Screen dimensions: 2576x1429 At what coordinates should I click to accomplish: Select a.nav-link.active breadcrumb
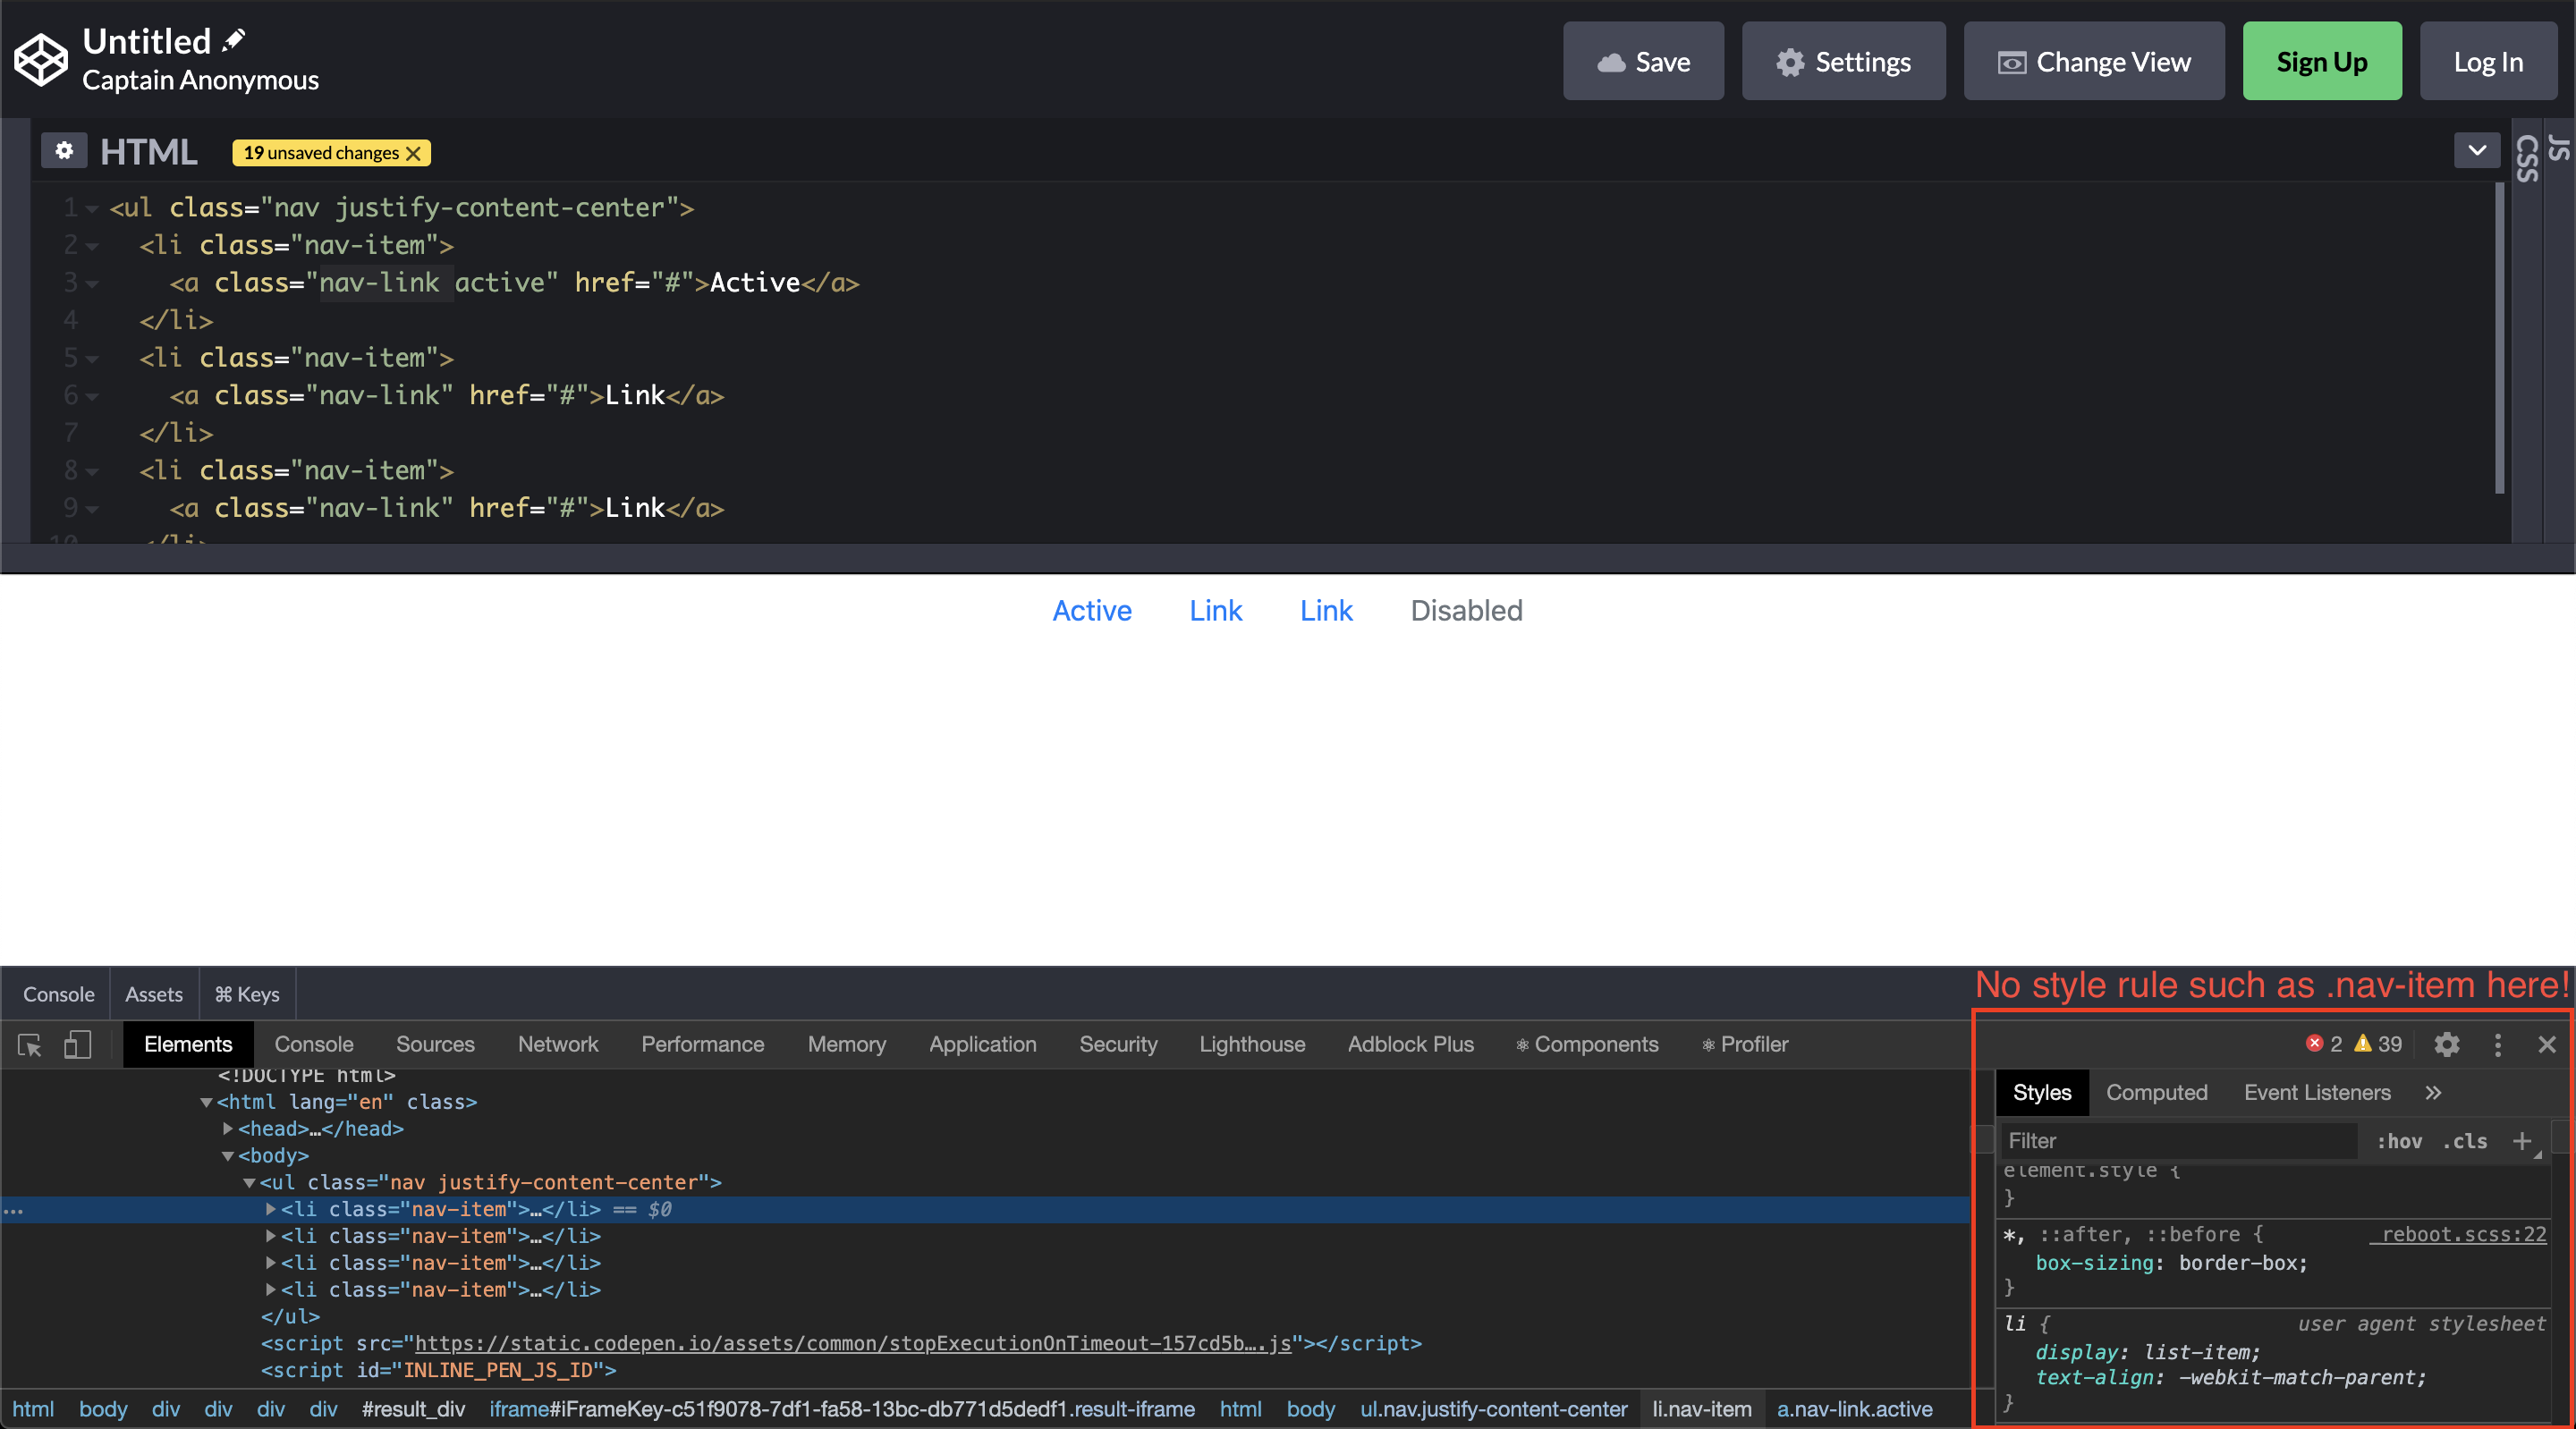pos(1854,1409)
